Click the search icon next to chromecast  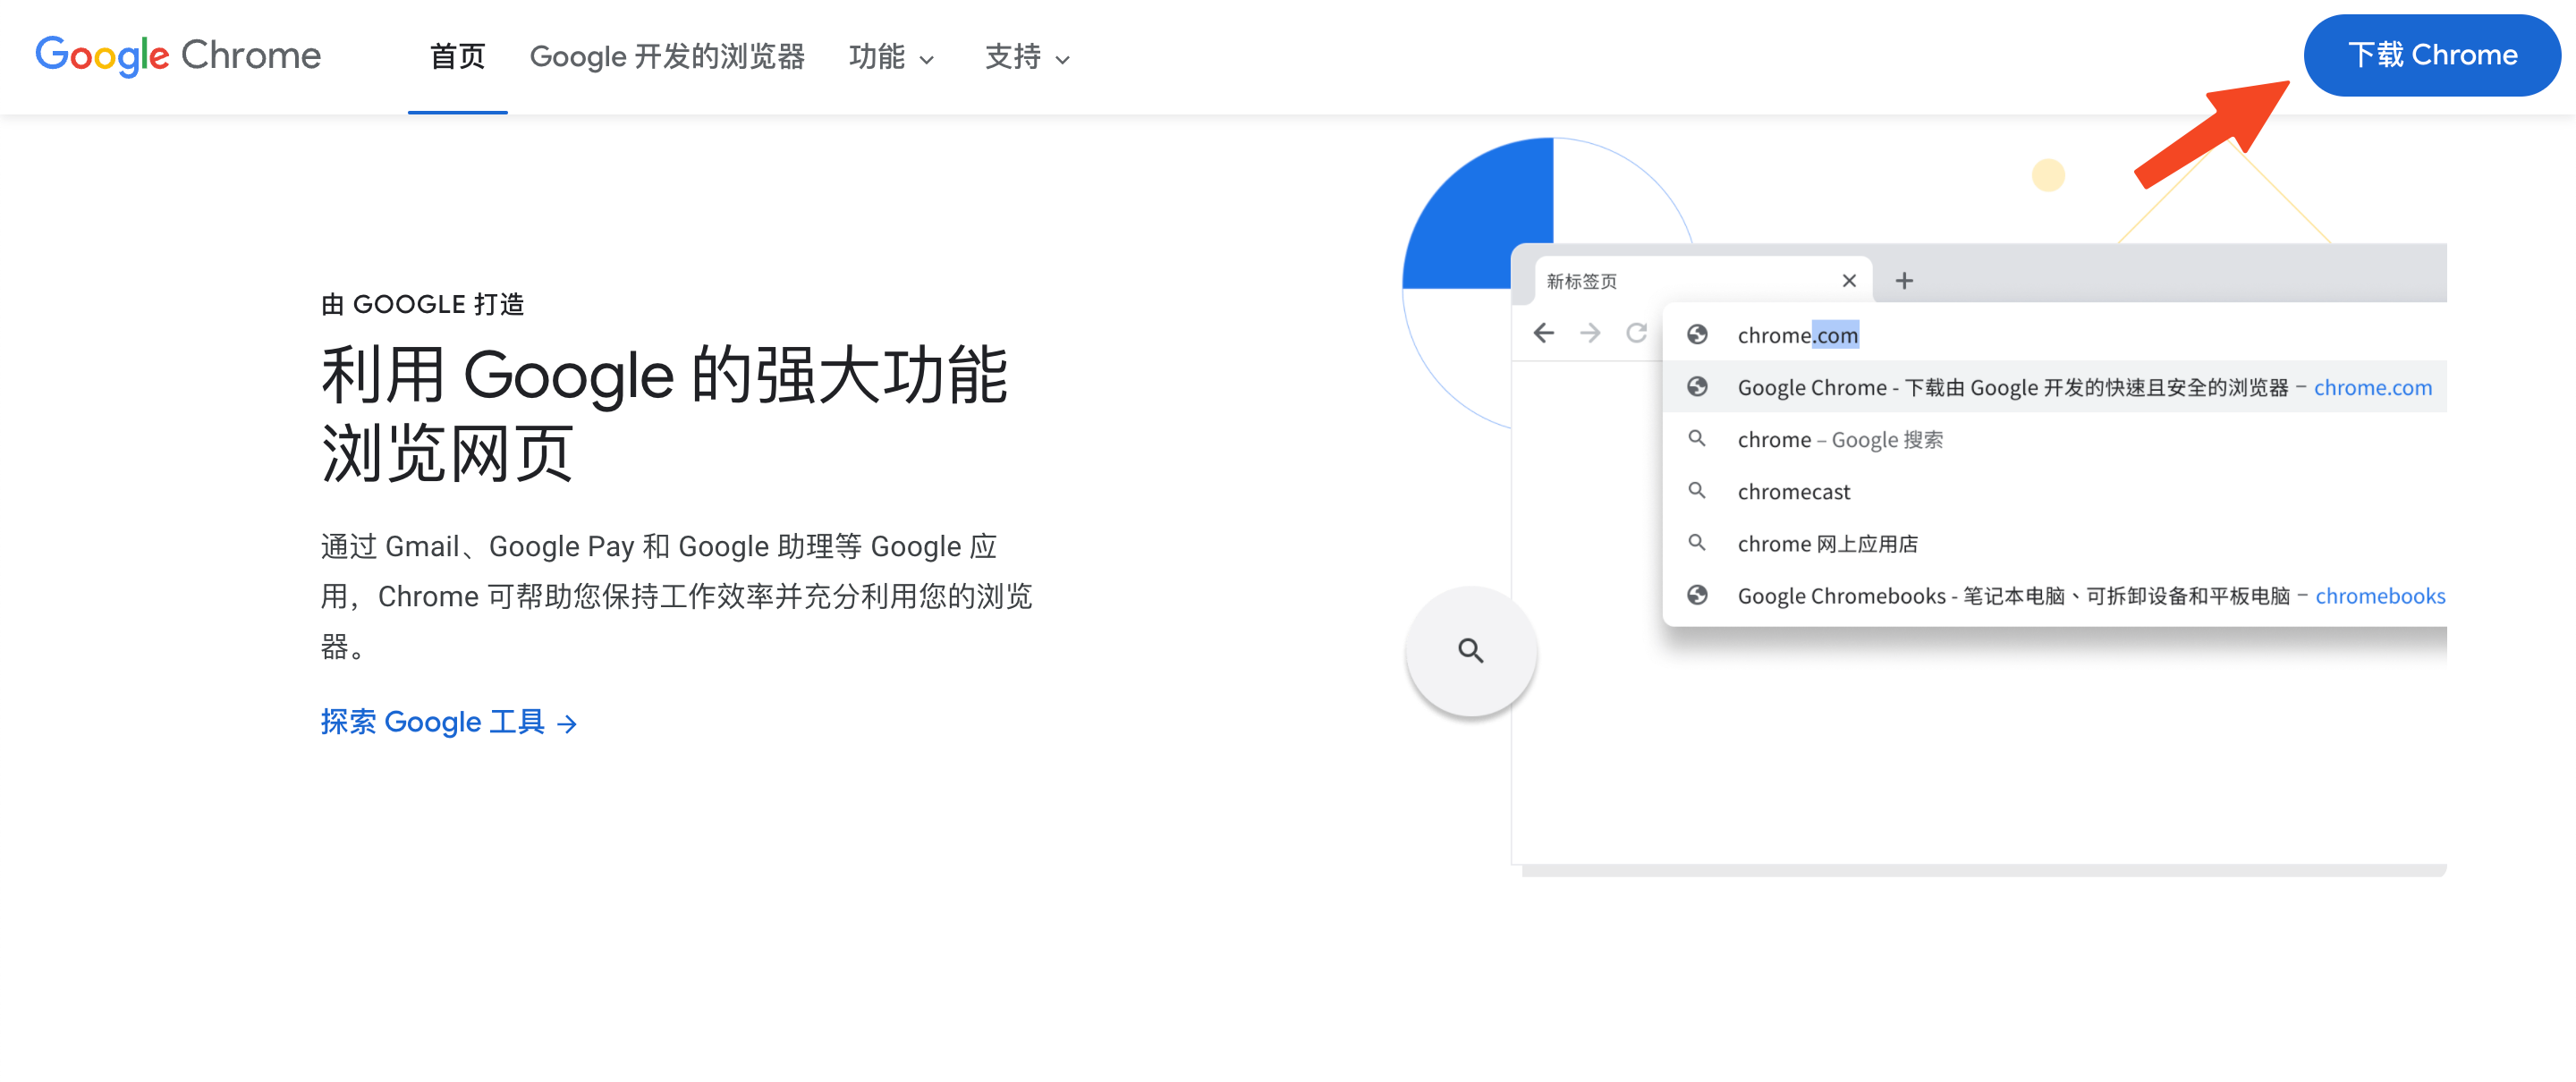(1697, 491)
